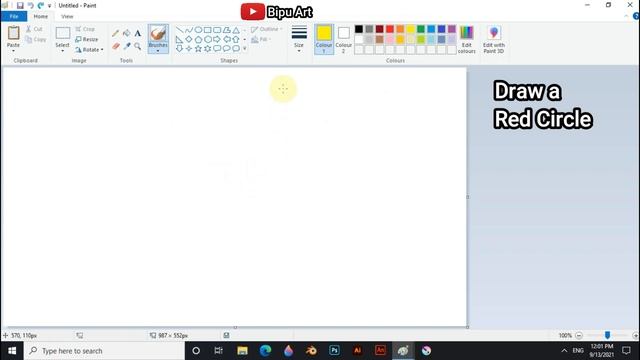Choose the Six-point star shape
This screenshot has width=640, height=360.
[207, 49]
